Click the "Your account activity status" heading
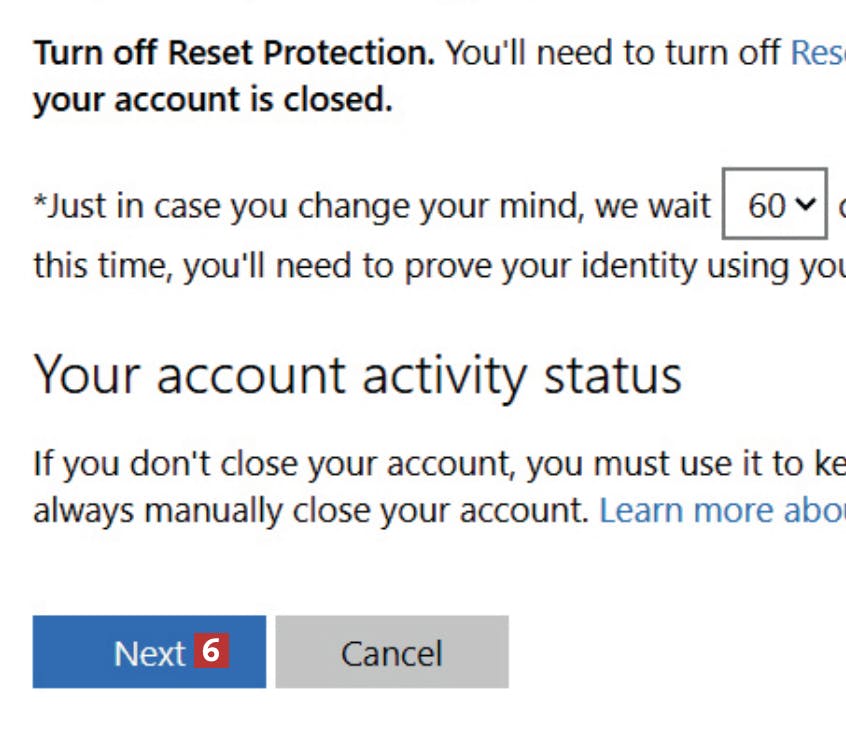This screenshot has width=846, height=738. point(357,375)
